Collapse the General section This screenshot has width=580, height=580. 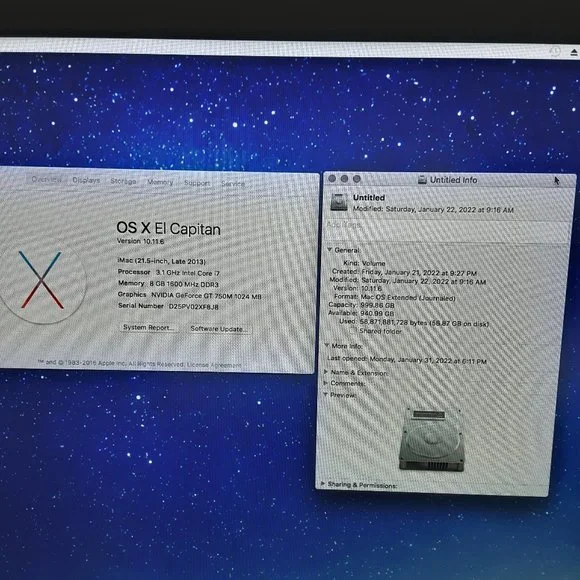click(329, 250)
